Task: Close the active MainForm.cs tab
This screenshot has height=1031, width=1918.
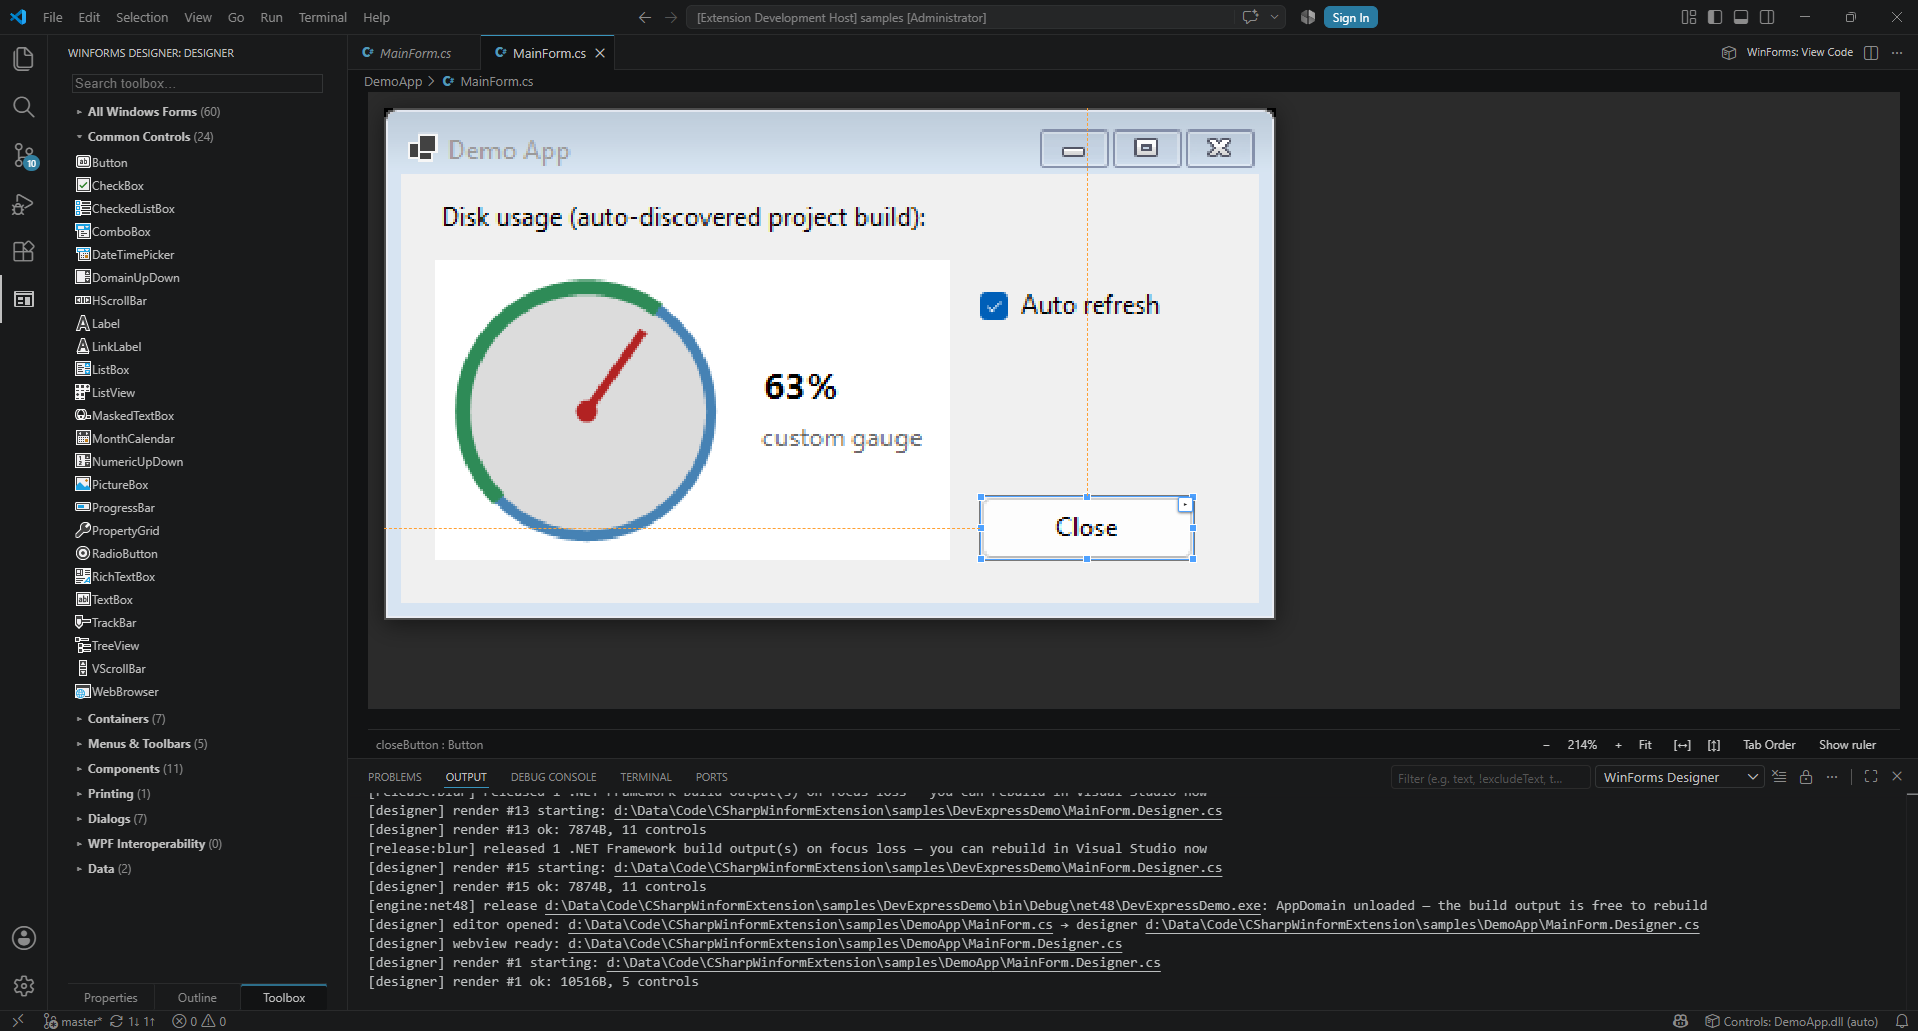Action: click(x=600, y=53)
